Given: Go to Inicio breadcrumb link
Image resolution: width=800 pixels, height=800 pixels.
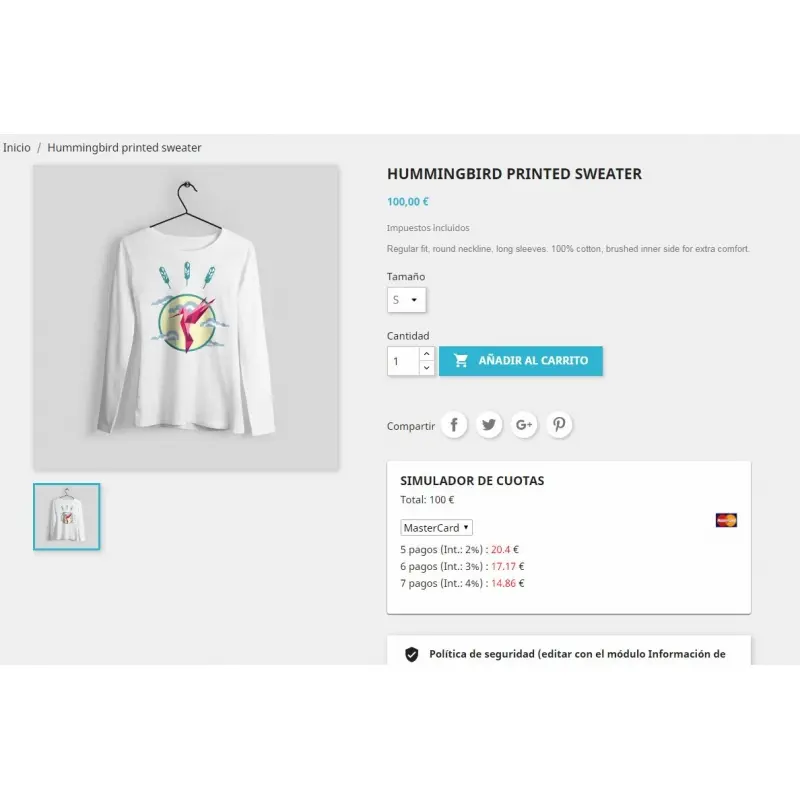Looking at the screenshot, I should point(17,147).
